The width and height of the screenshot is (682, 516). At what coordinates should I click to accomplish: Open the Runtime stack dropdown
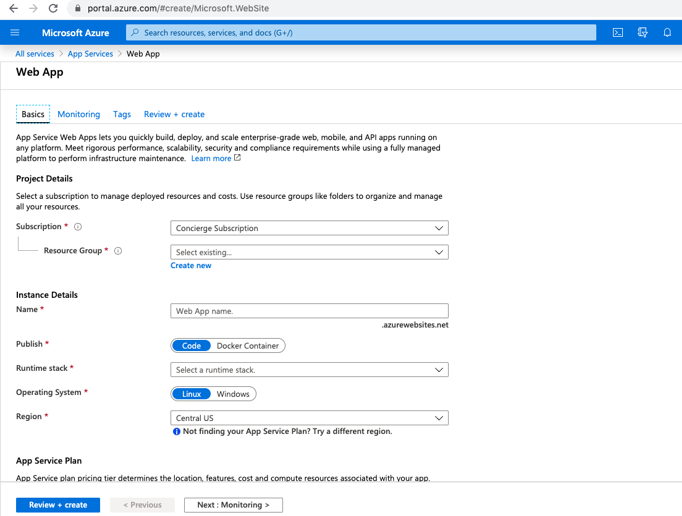[x=309, y=370]
